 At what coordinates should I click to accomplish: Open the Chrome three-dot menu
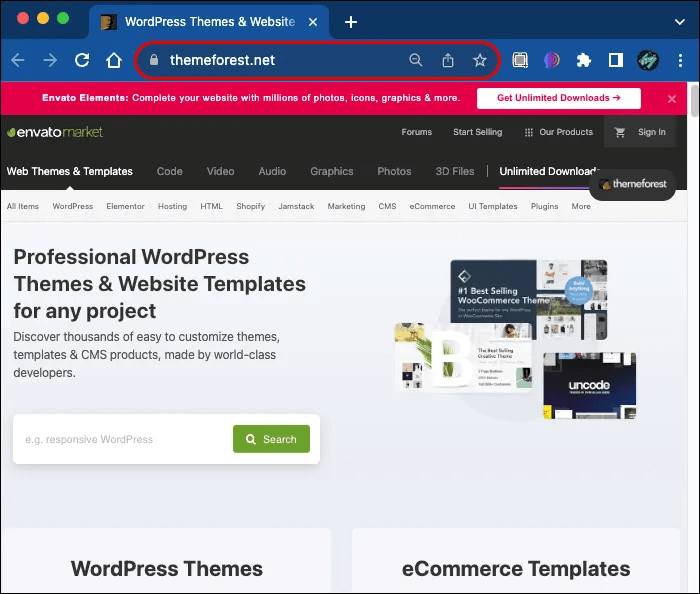click(x=680, y=60)
